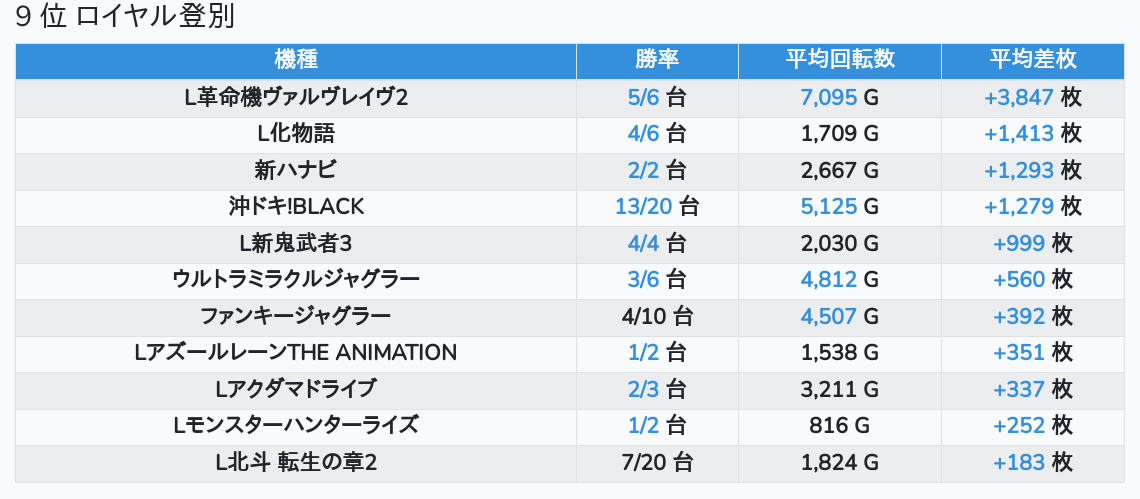1140x499 pixels.
Task: Open the L革命機ヴァルヴレイヴ2 machine row
Action: click(296, 97)
